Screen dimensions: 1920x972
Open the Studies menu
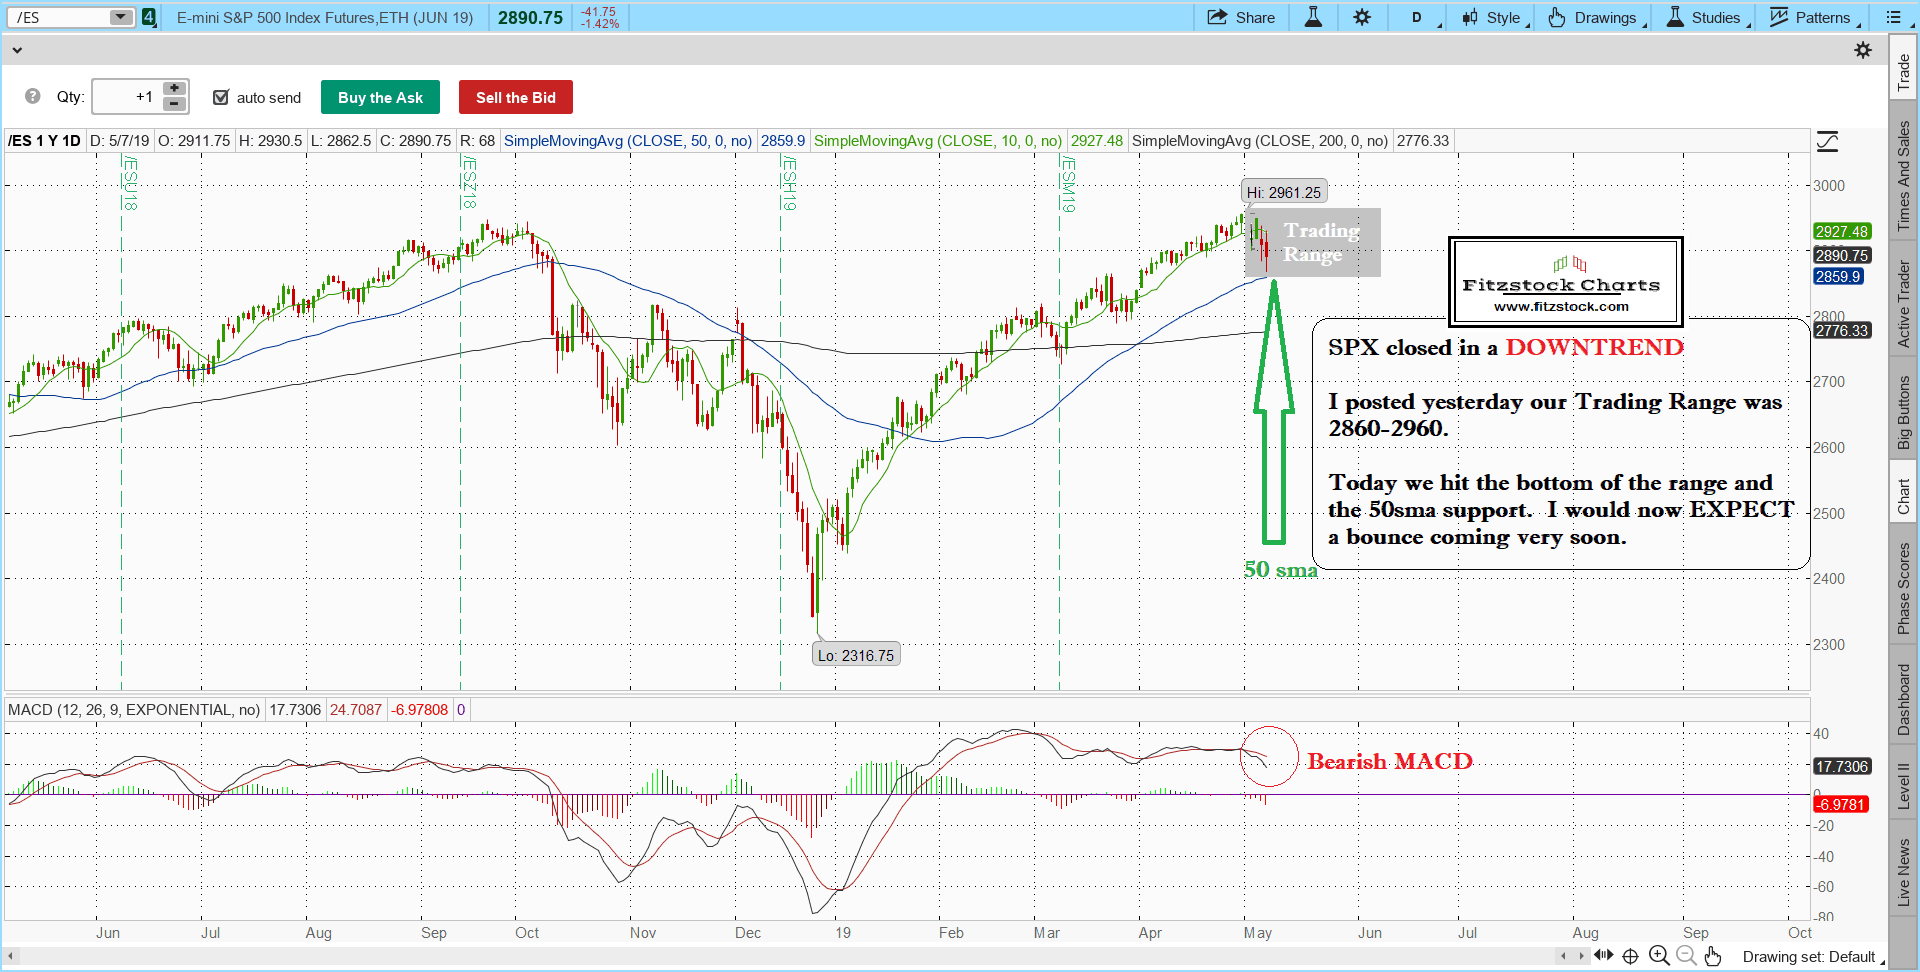click(1705, 17)
